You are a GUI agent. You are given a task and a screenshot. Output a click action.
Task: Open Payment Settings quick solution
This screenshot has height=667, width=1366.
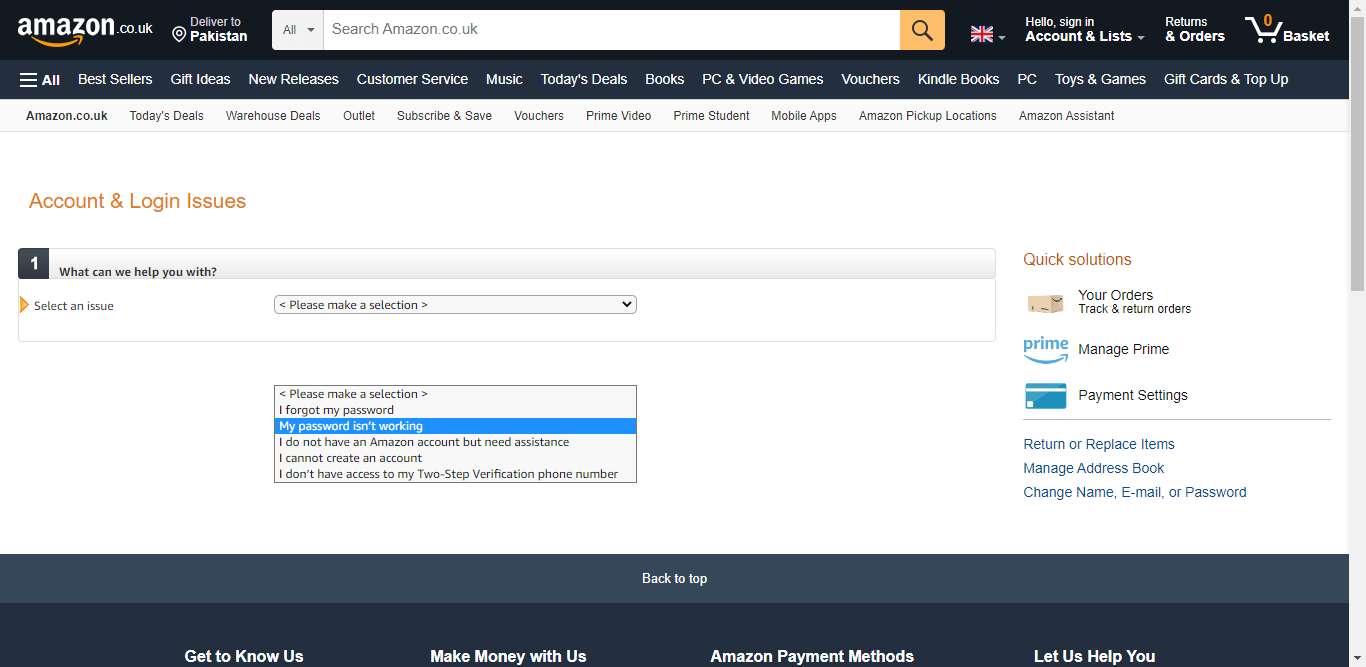[1133, 396]
